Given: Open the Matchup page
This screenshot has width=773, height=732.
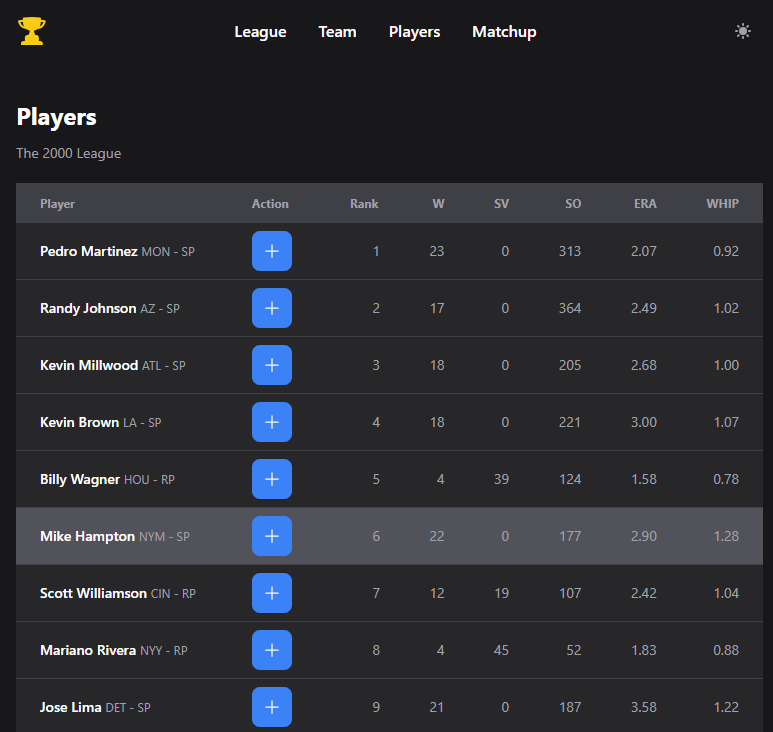Looking at the screenshot, I should coord(504,32).
